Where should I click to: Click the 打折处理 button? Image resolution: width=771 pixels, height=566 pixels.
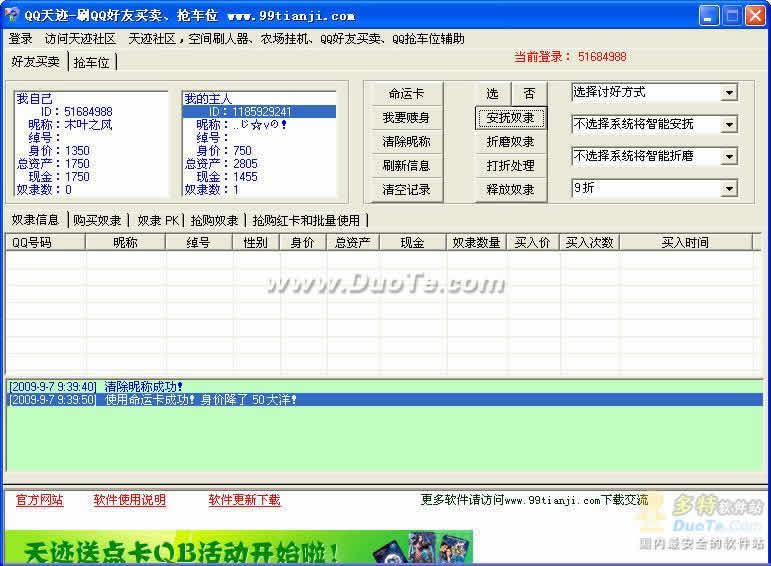point(511,166)
